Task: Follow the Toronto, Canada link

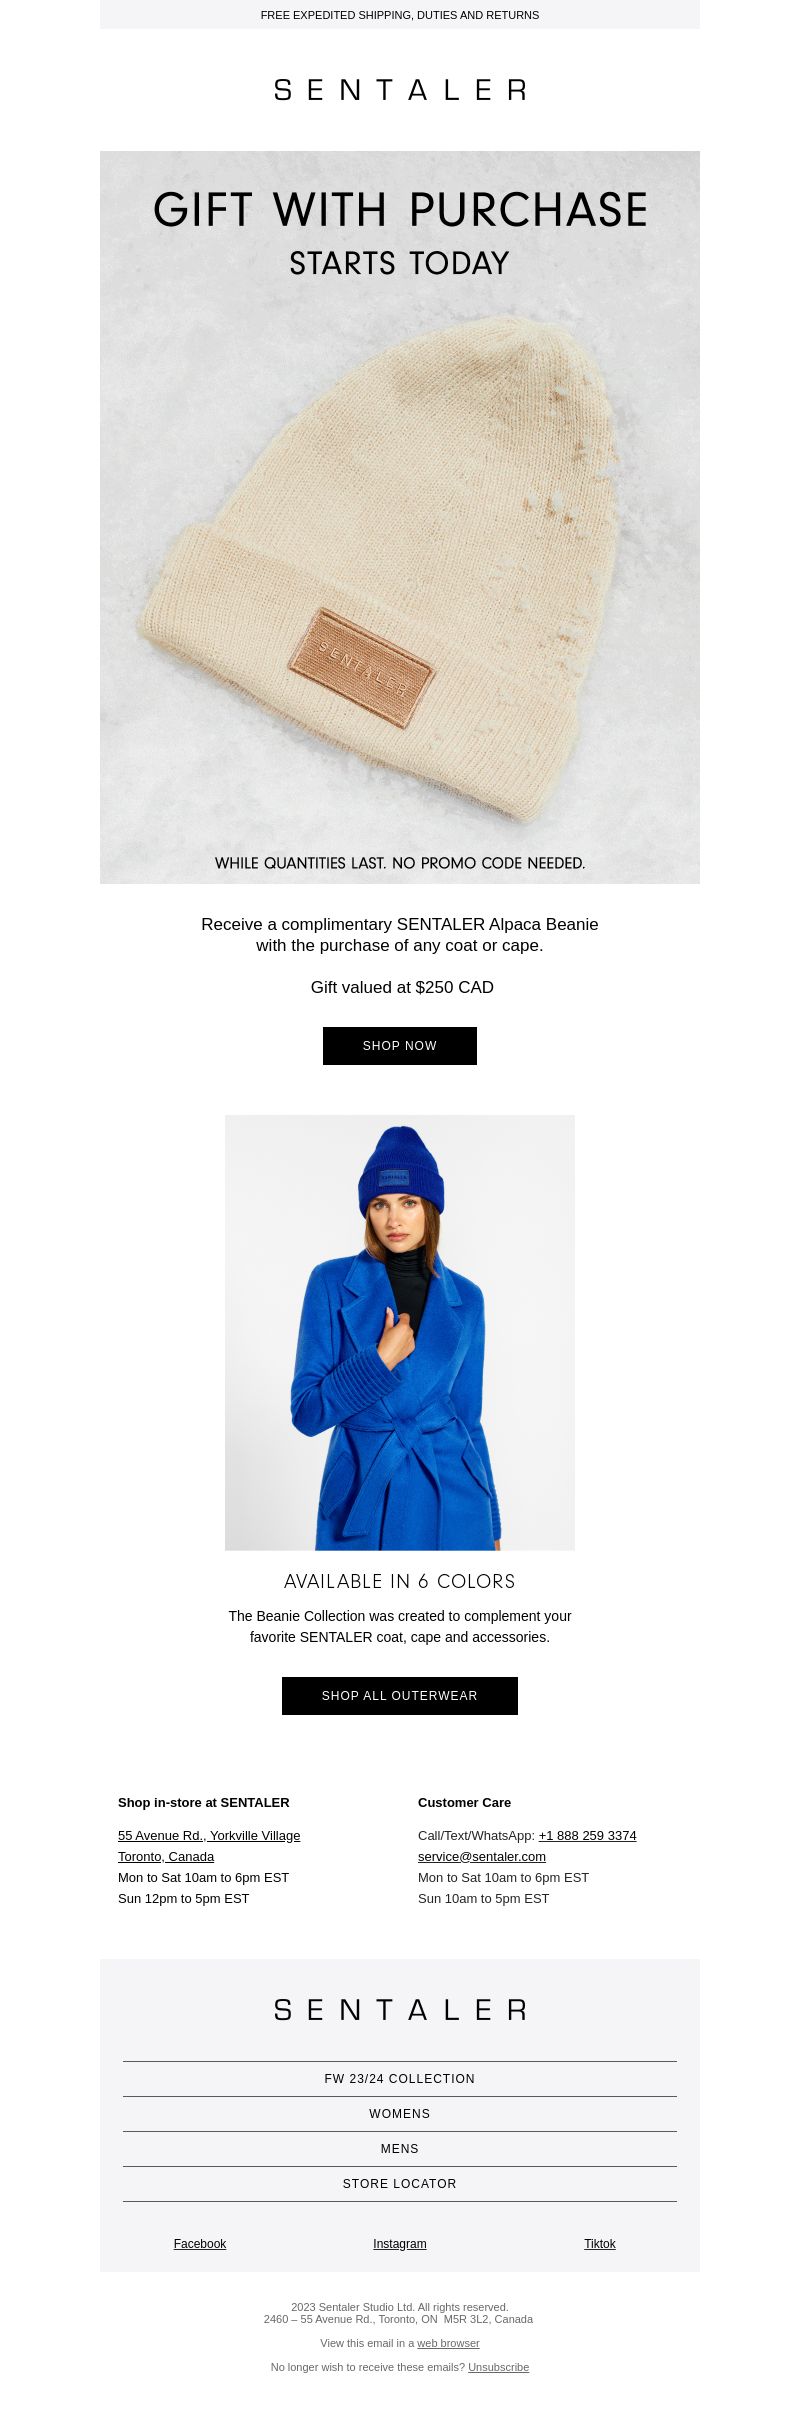Action: (166, 1857)
